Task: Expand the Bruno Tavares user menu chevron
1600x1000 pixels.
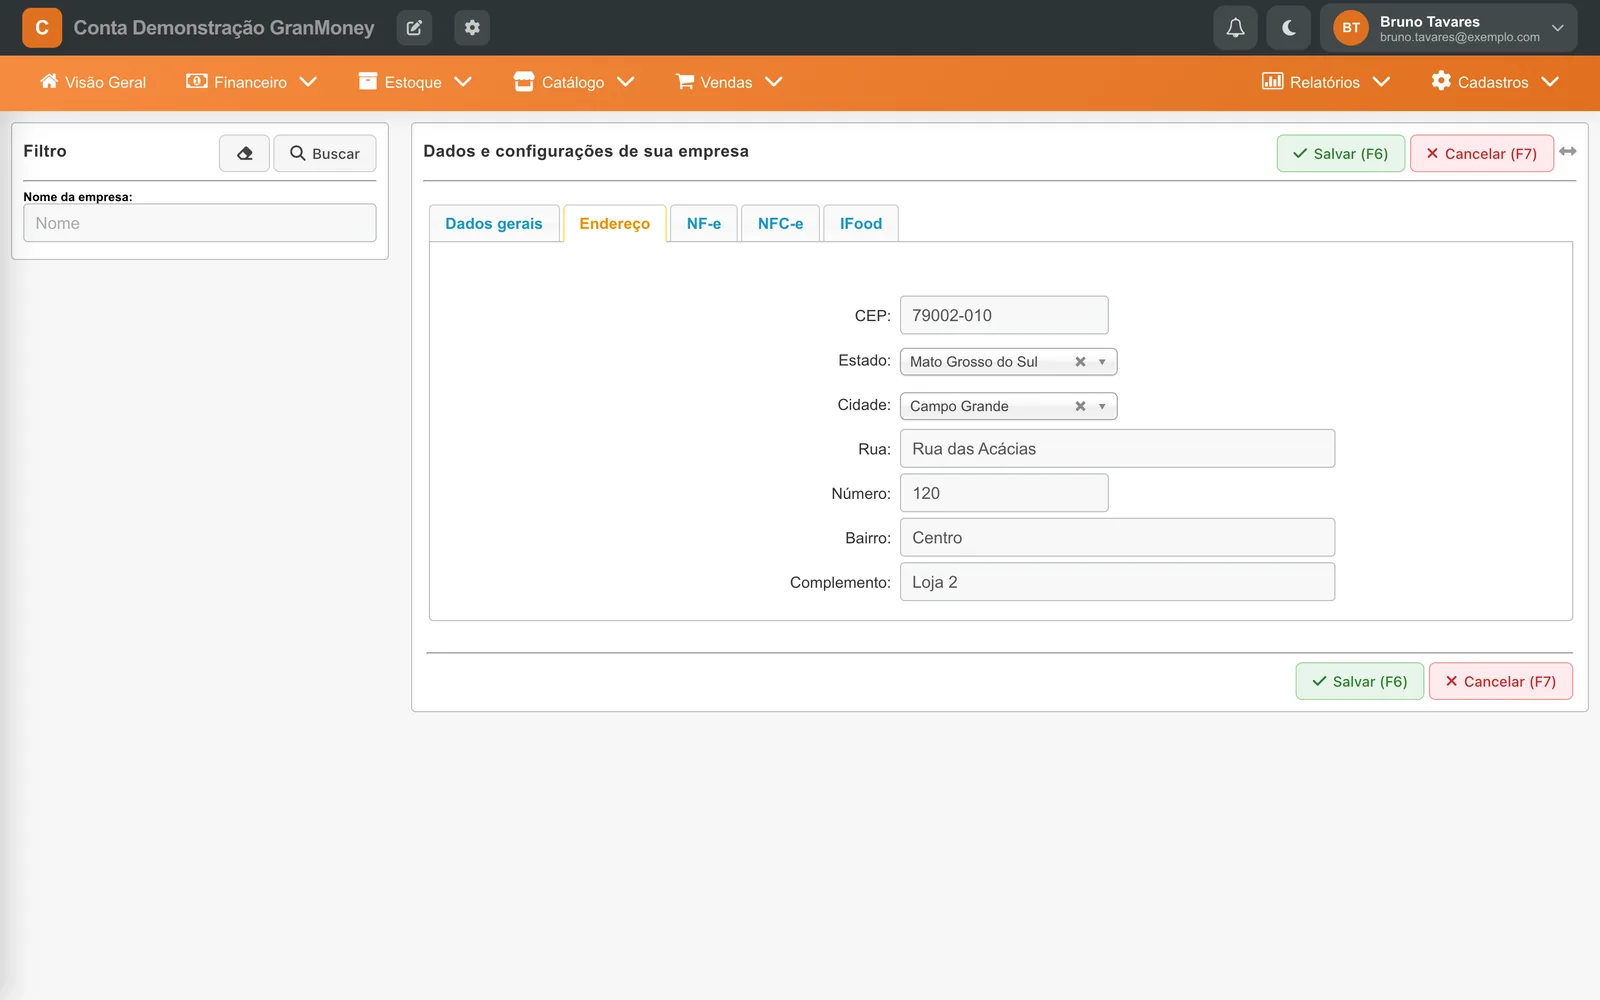Action: tap(1557, 28)
